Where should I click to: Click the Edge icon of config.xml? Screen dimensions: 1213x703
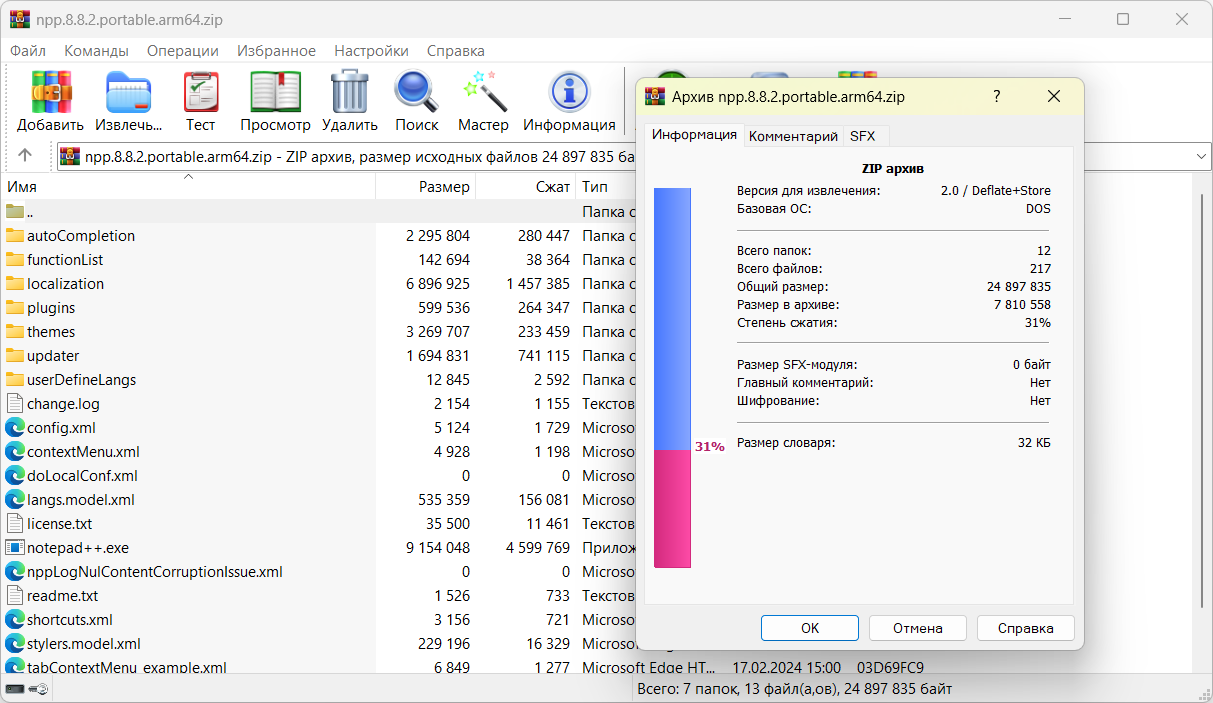click(x=14, y=428)
